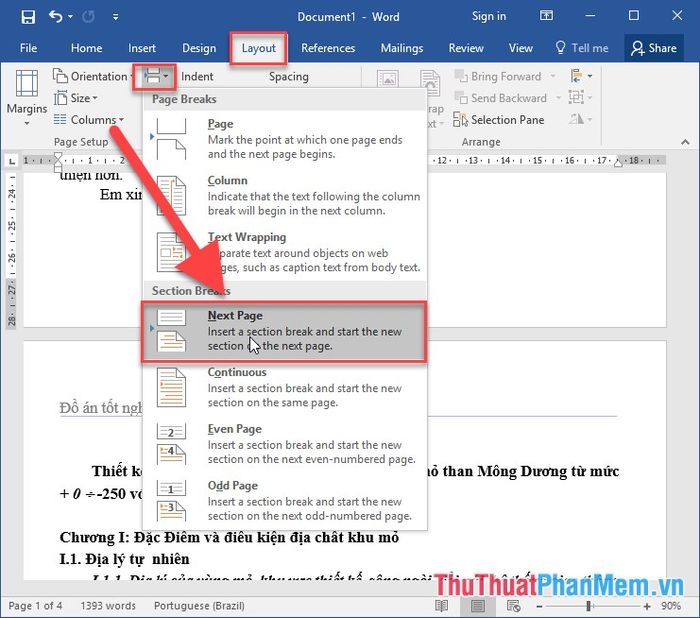This screenshot has width=700, height=618.
Task: Click the 90% zoom level
Action: click(671, 606)
